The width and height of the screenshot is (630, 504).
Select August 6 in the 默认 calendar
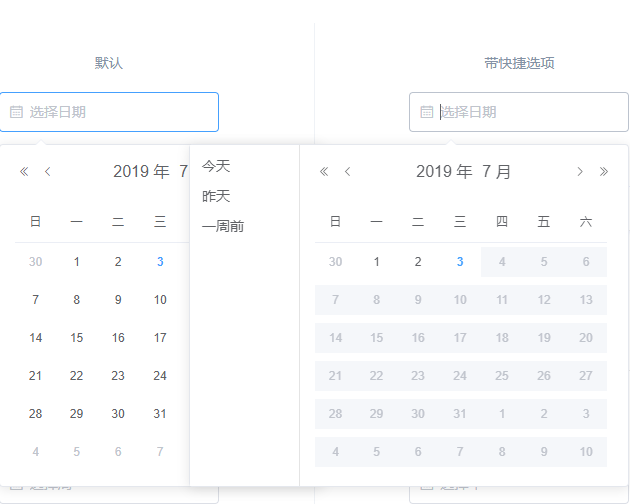[118, 452]
